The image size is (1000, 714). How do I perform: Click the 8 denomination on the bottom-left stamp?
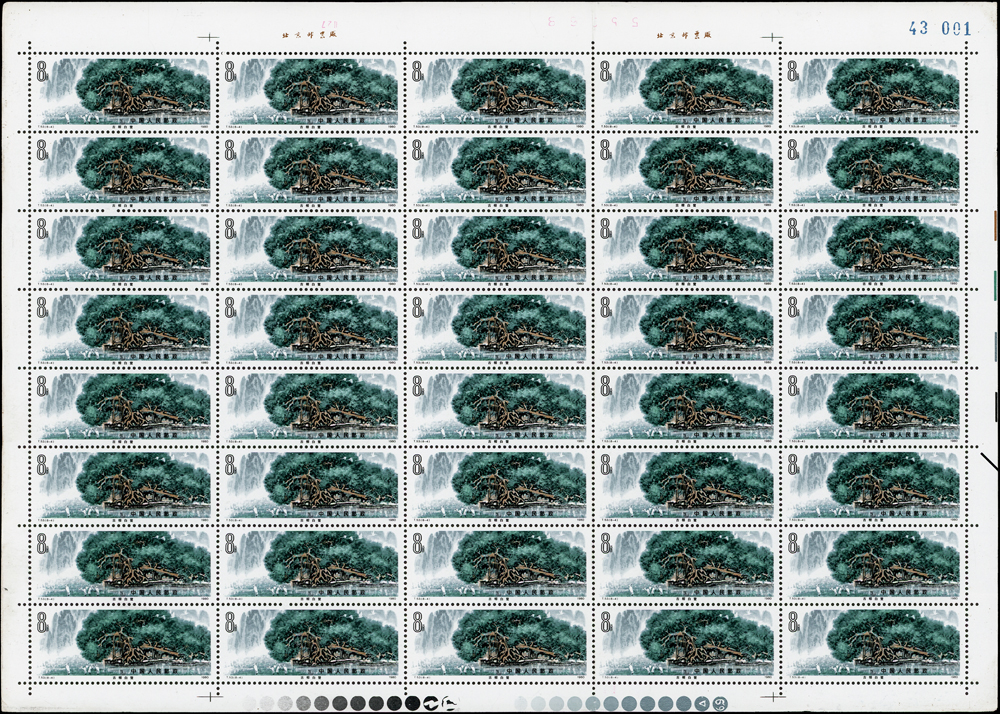[44, 624]
